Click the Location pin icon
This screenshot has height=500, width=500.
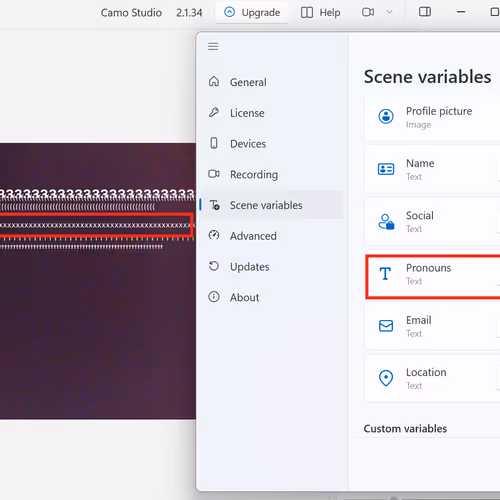(x=386, y=378)
